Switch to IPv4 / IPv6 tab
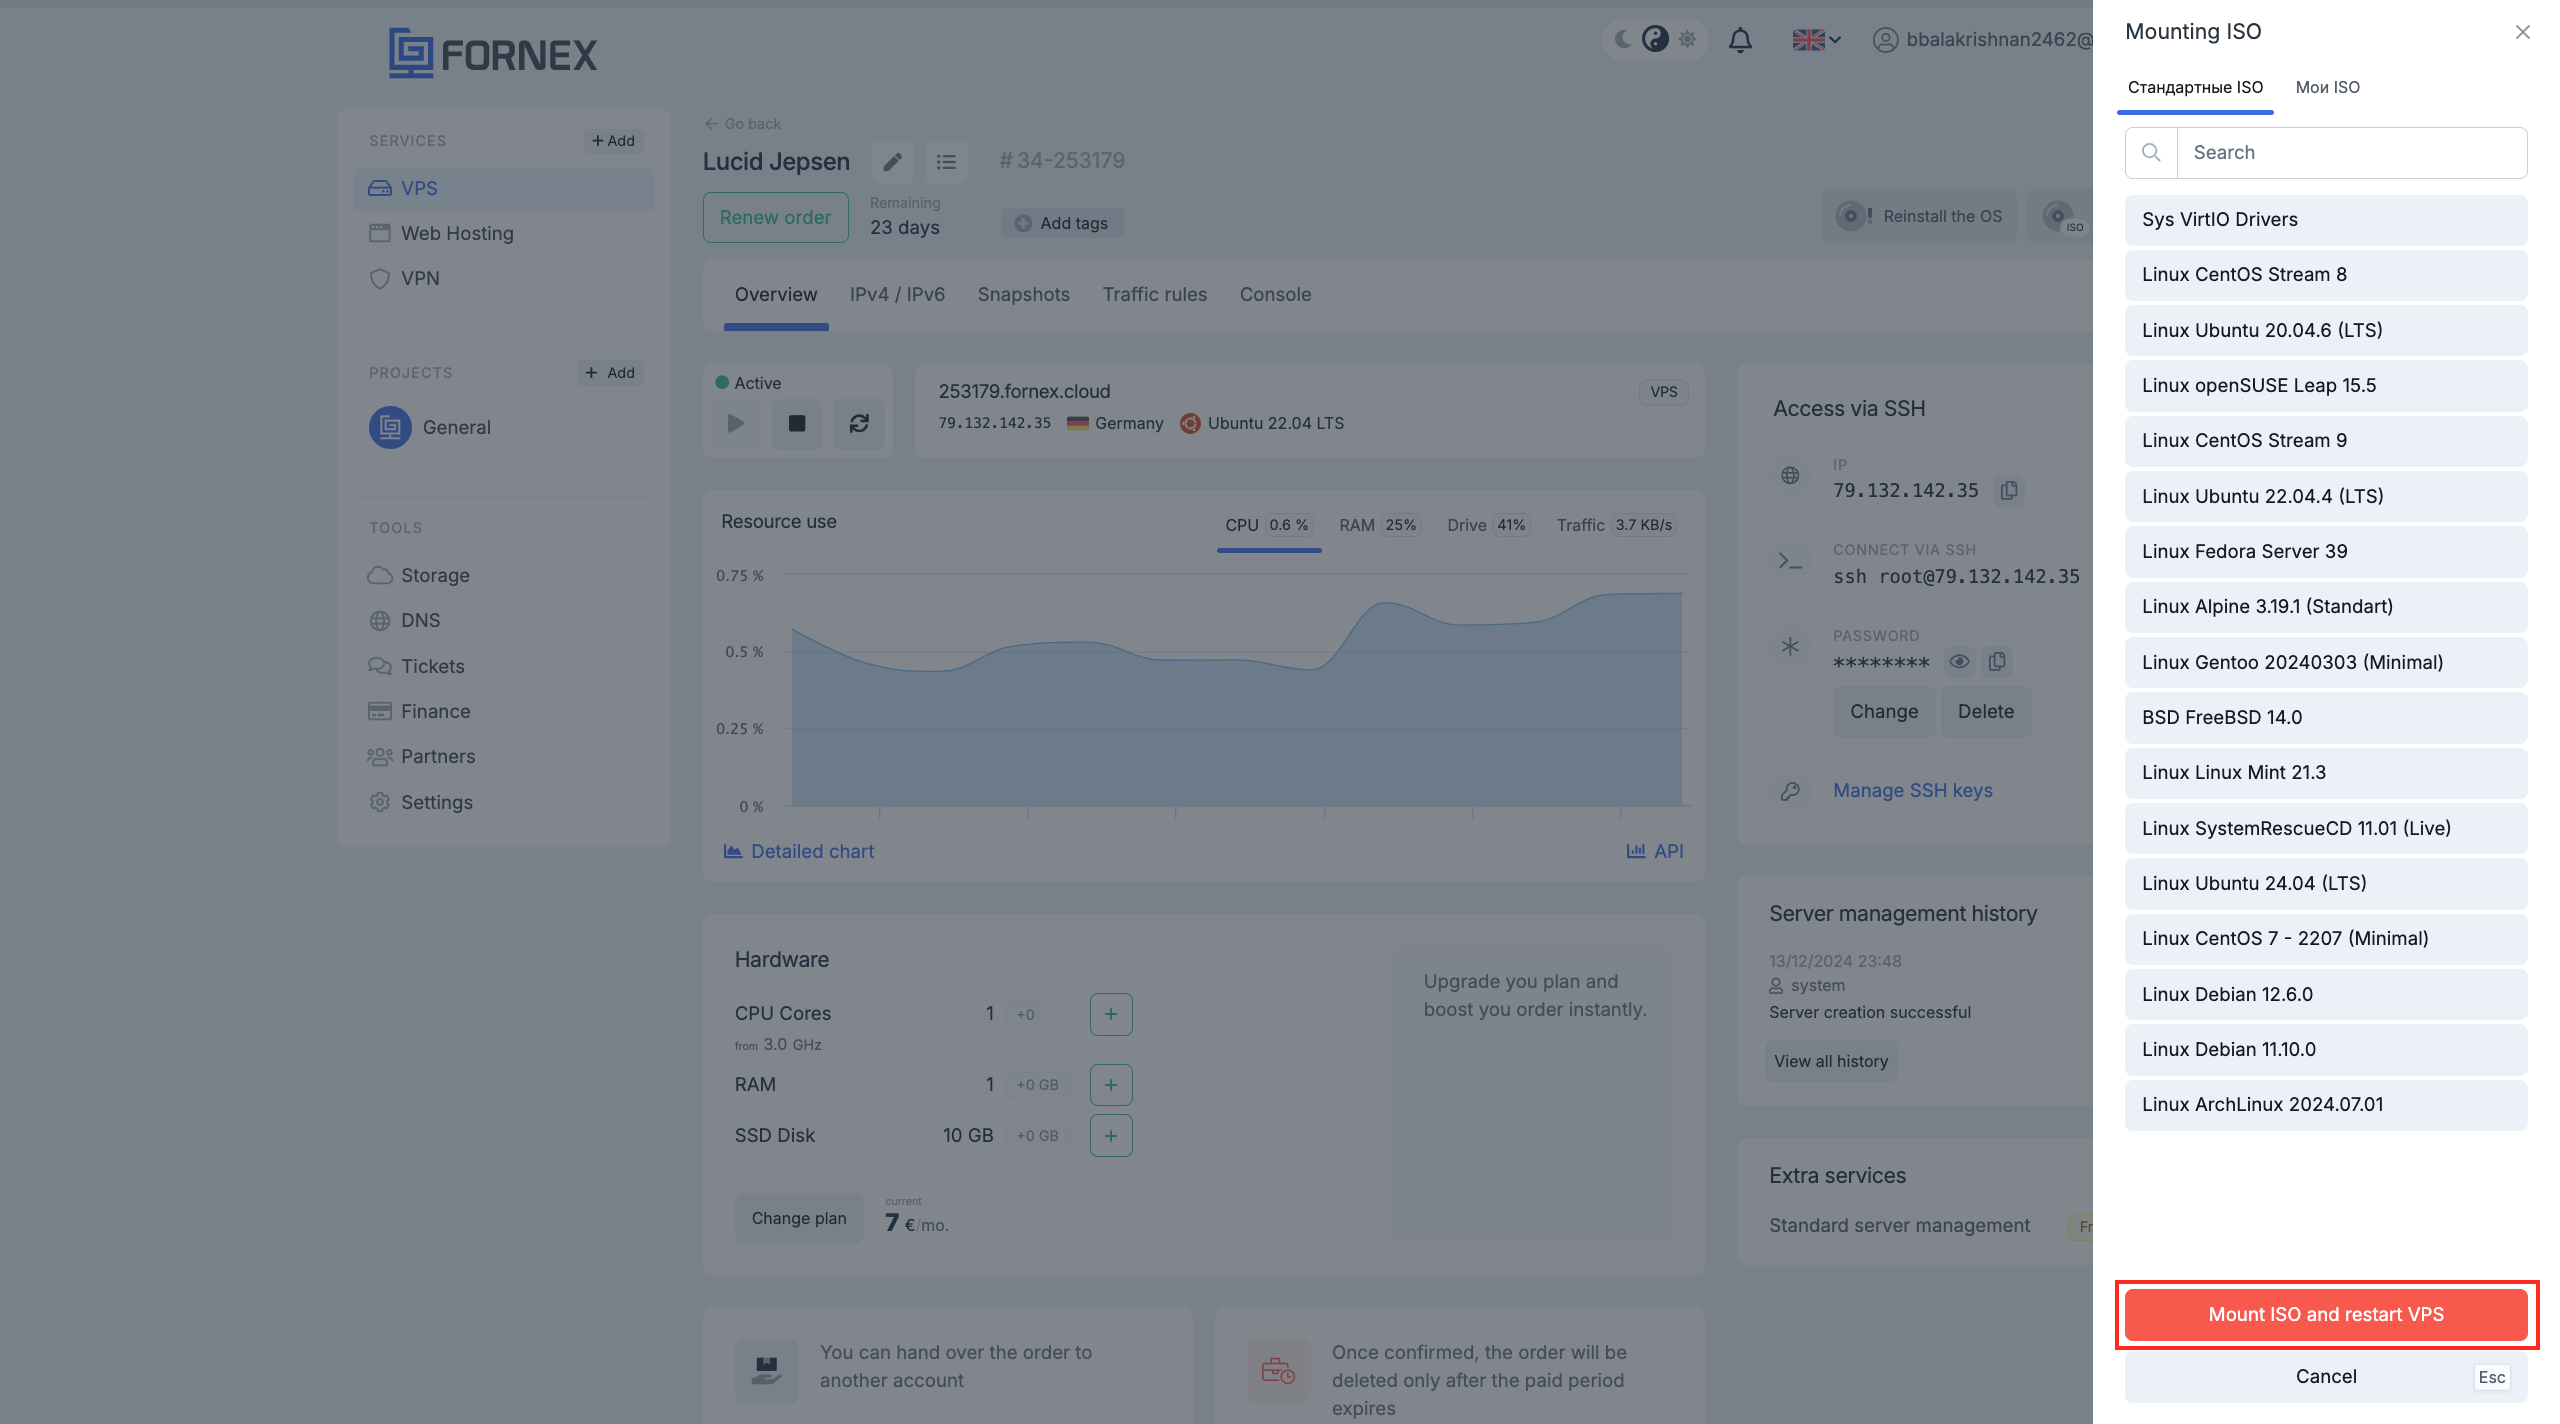Screen dimensions: 2560x1424 coord(897,295)
